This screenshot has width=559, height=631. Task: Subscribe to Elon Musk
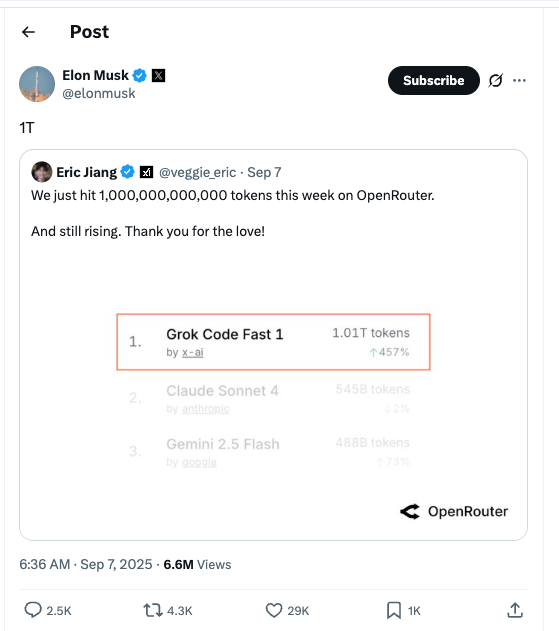coord(434,80)
